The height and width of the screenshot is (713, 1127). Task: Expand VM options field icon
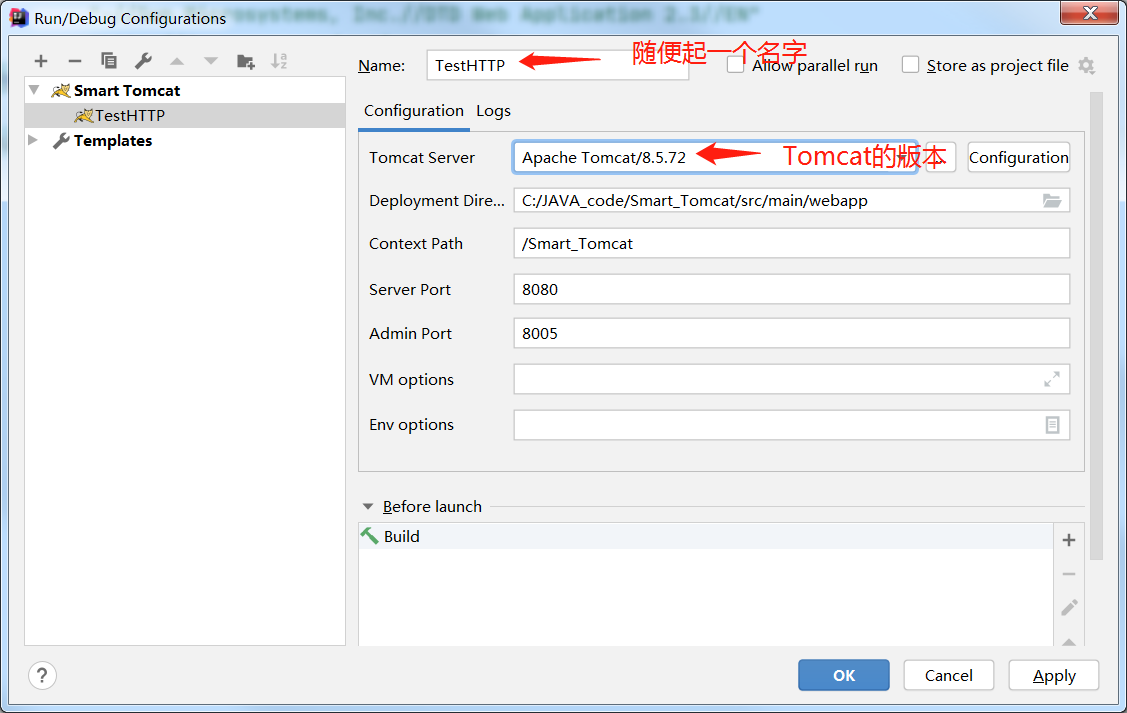coord(1052,379)
